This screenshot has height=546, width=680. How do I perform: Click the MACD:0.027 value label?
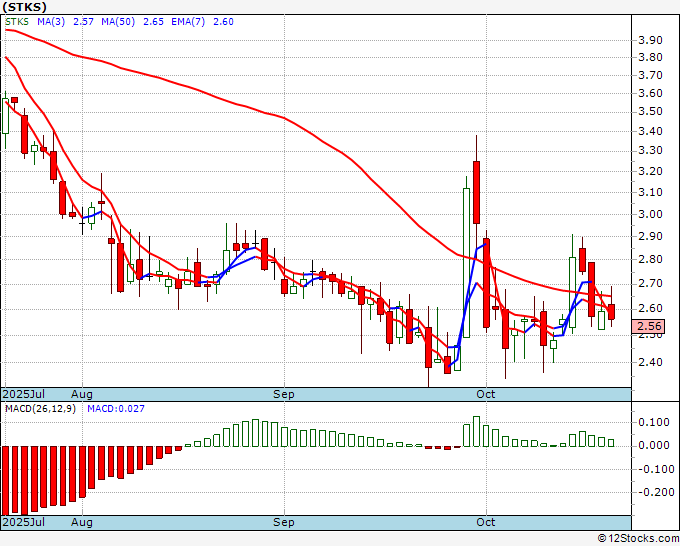116,409
